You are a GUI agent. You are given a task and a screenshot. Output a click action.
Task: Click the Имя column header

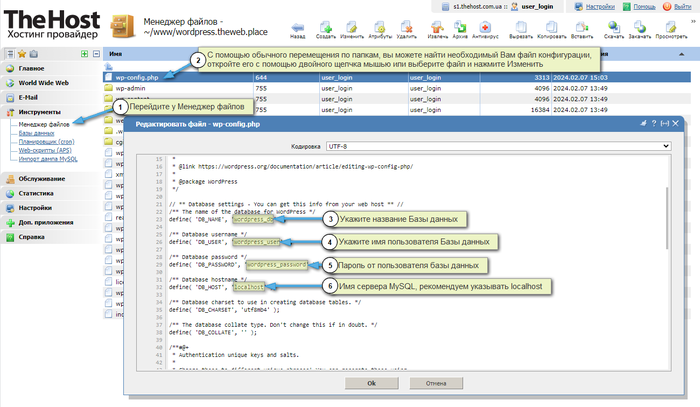point(116,54)
